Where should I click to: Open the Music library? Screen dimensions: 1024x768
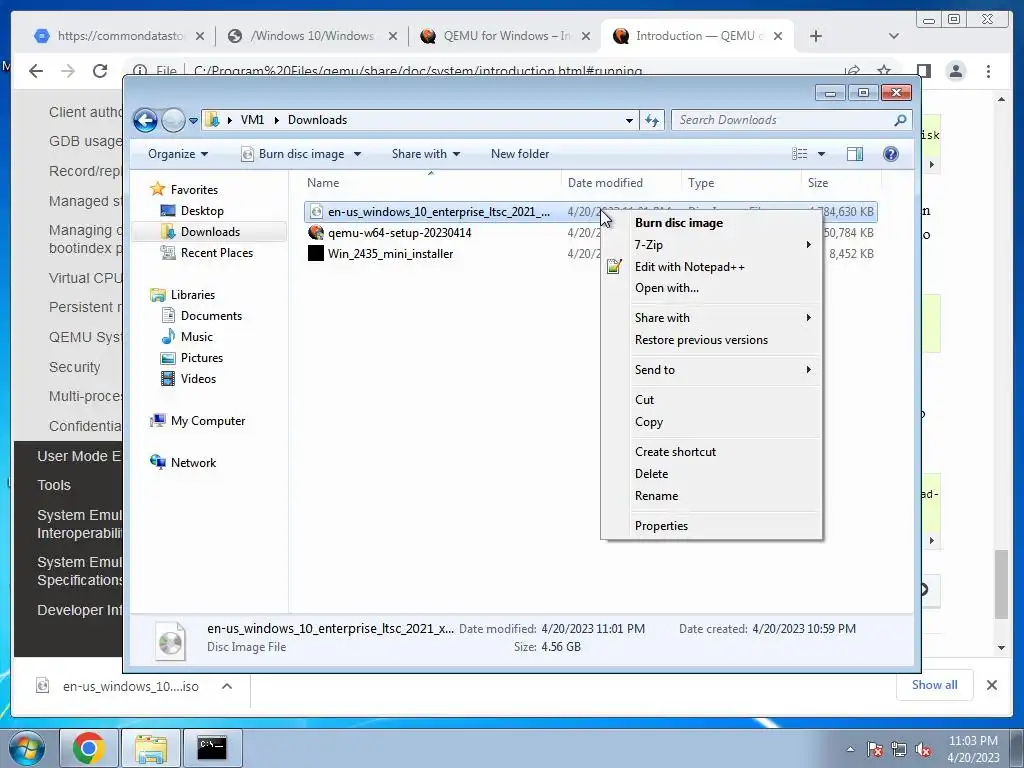coord(187,337)
